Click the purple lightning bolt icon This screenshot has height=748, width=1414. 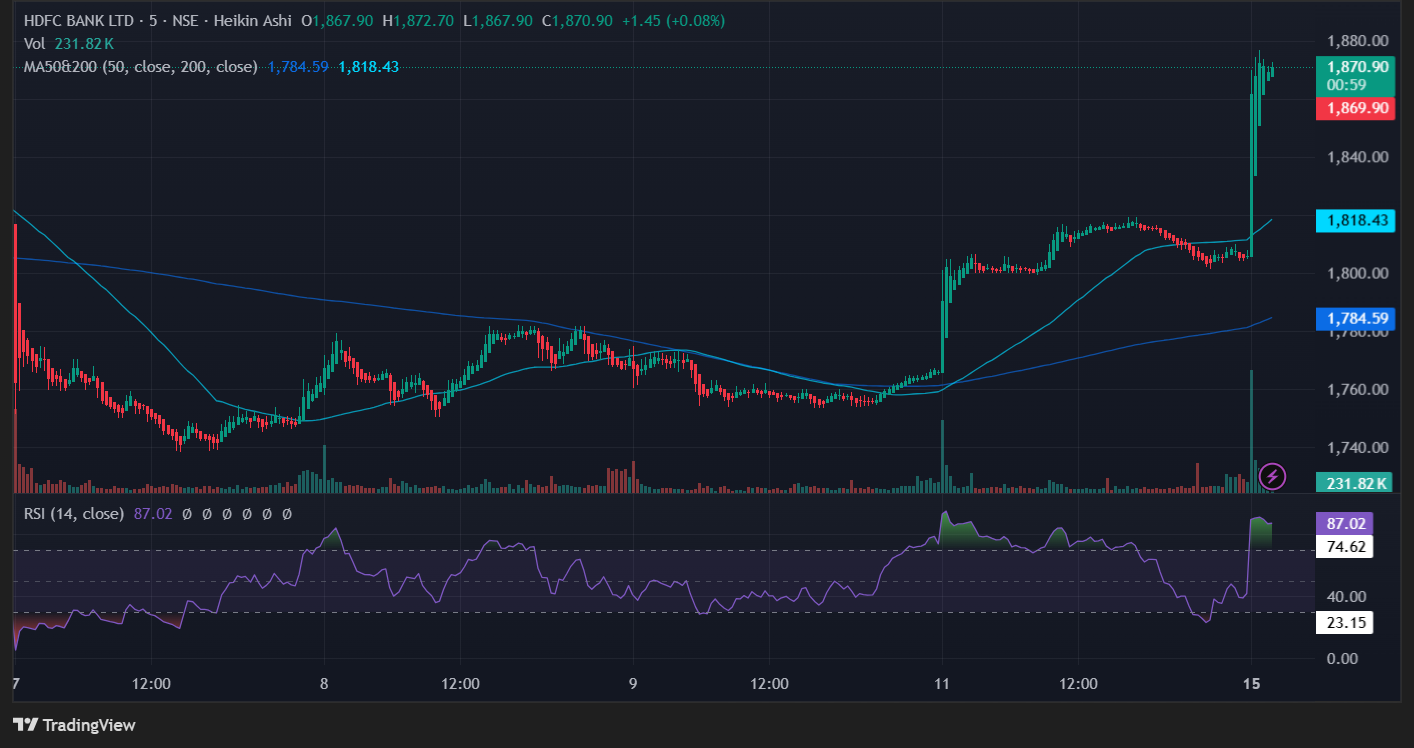click(x=1271, y=475)
